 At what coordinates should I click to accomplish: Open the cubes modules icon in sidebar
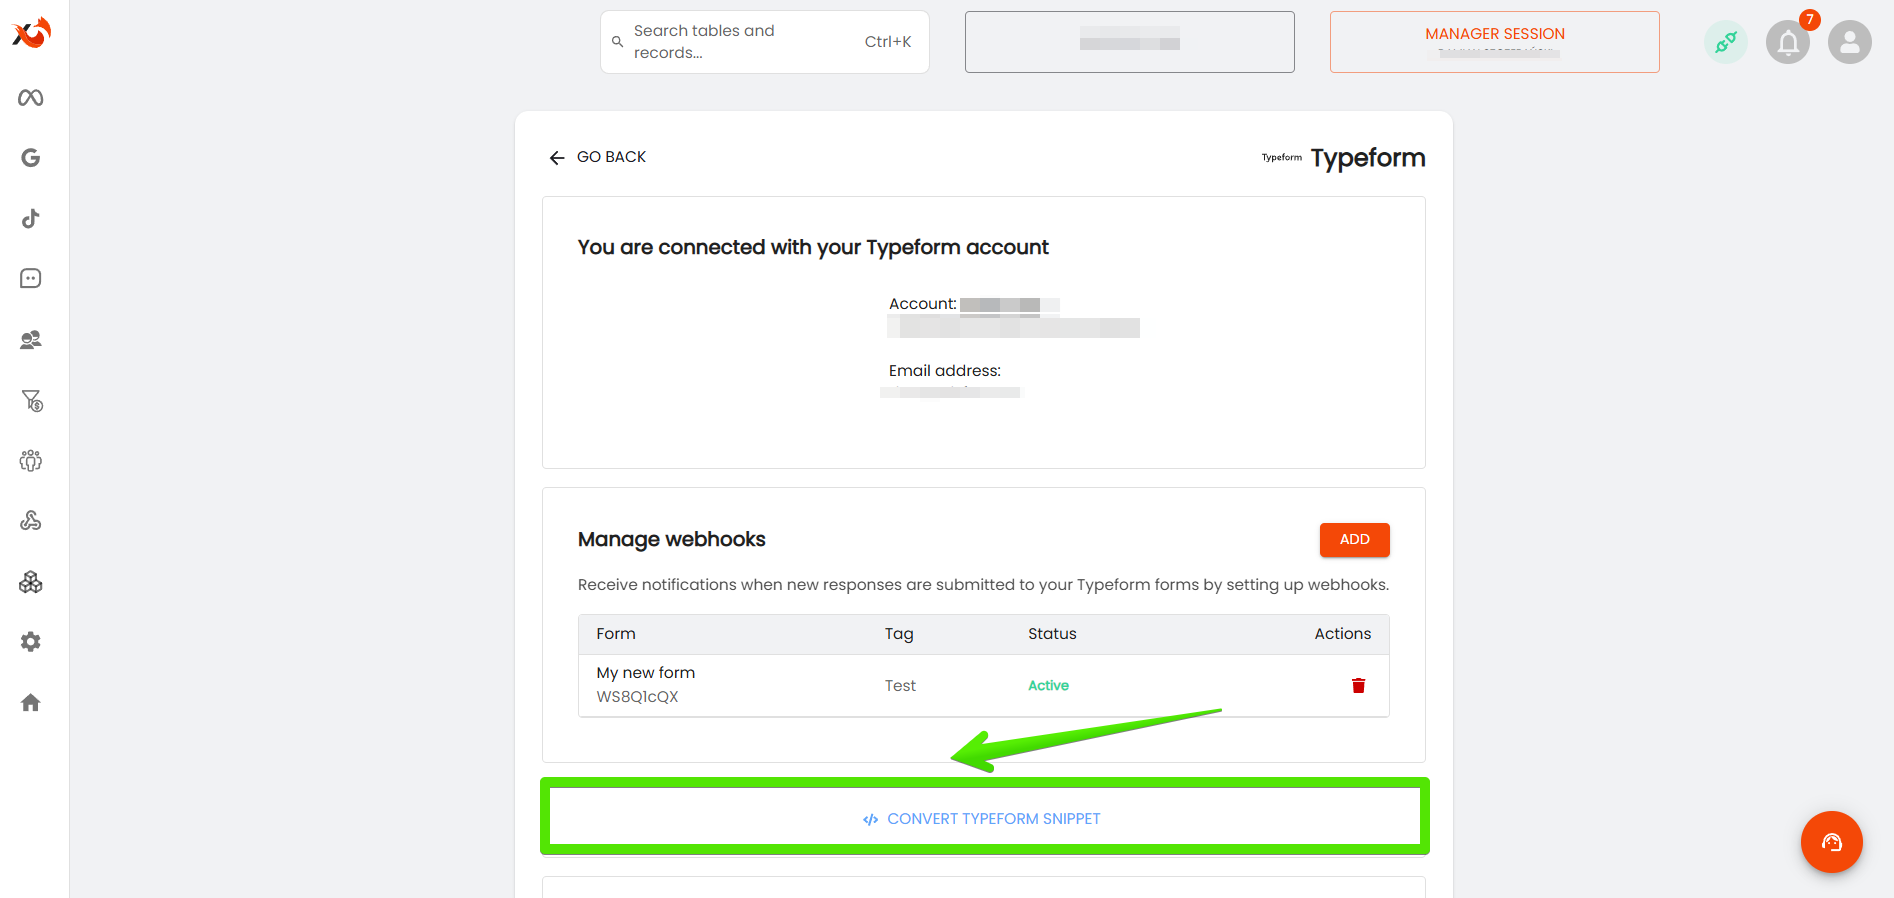31,582
